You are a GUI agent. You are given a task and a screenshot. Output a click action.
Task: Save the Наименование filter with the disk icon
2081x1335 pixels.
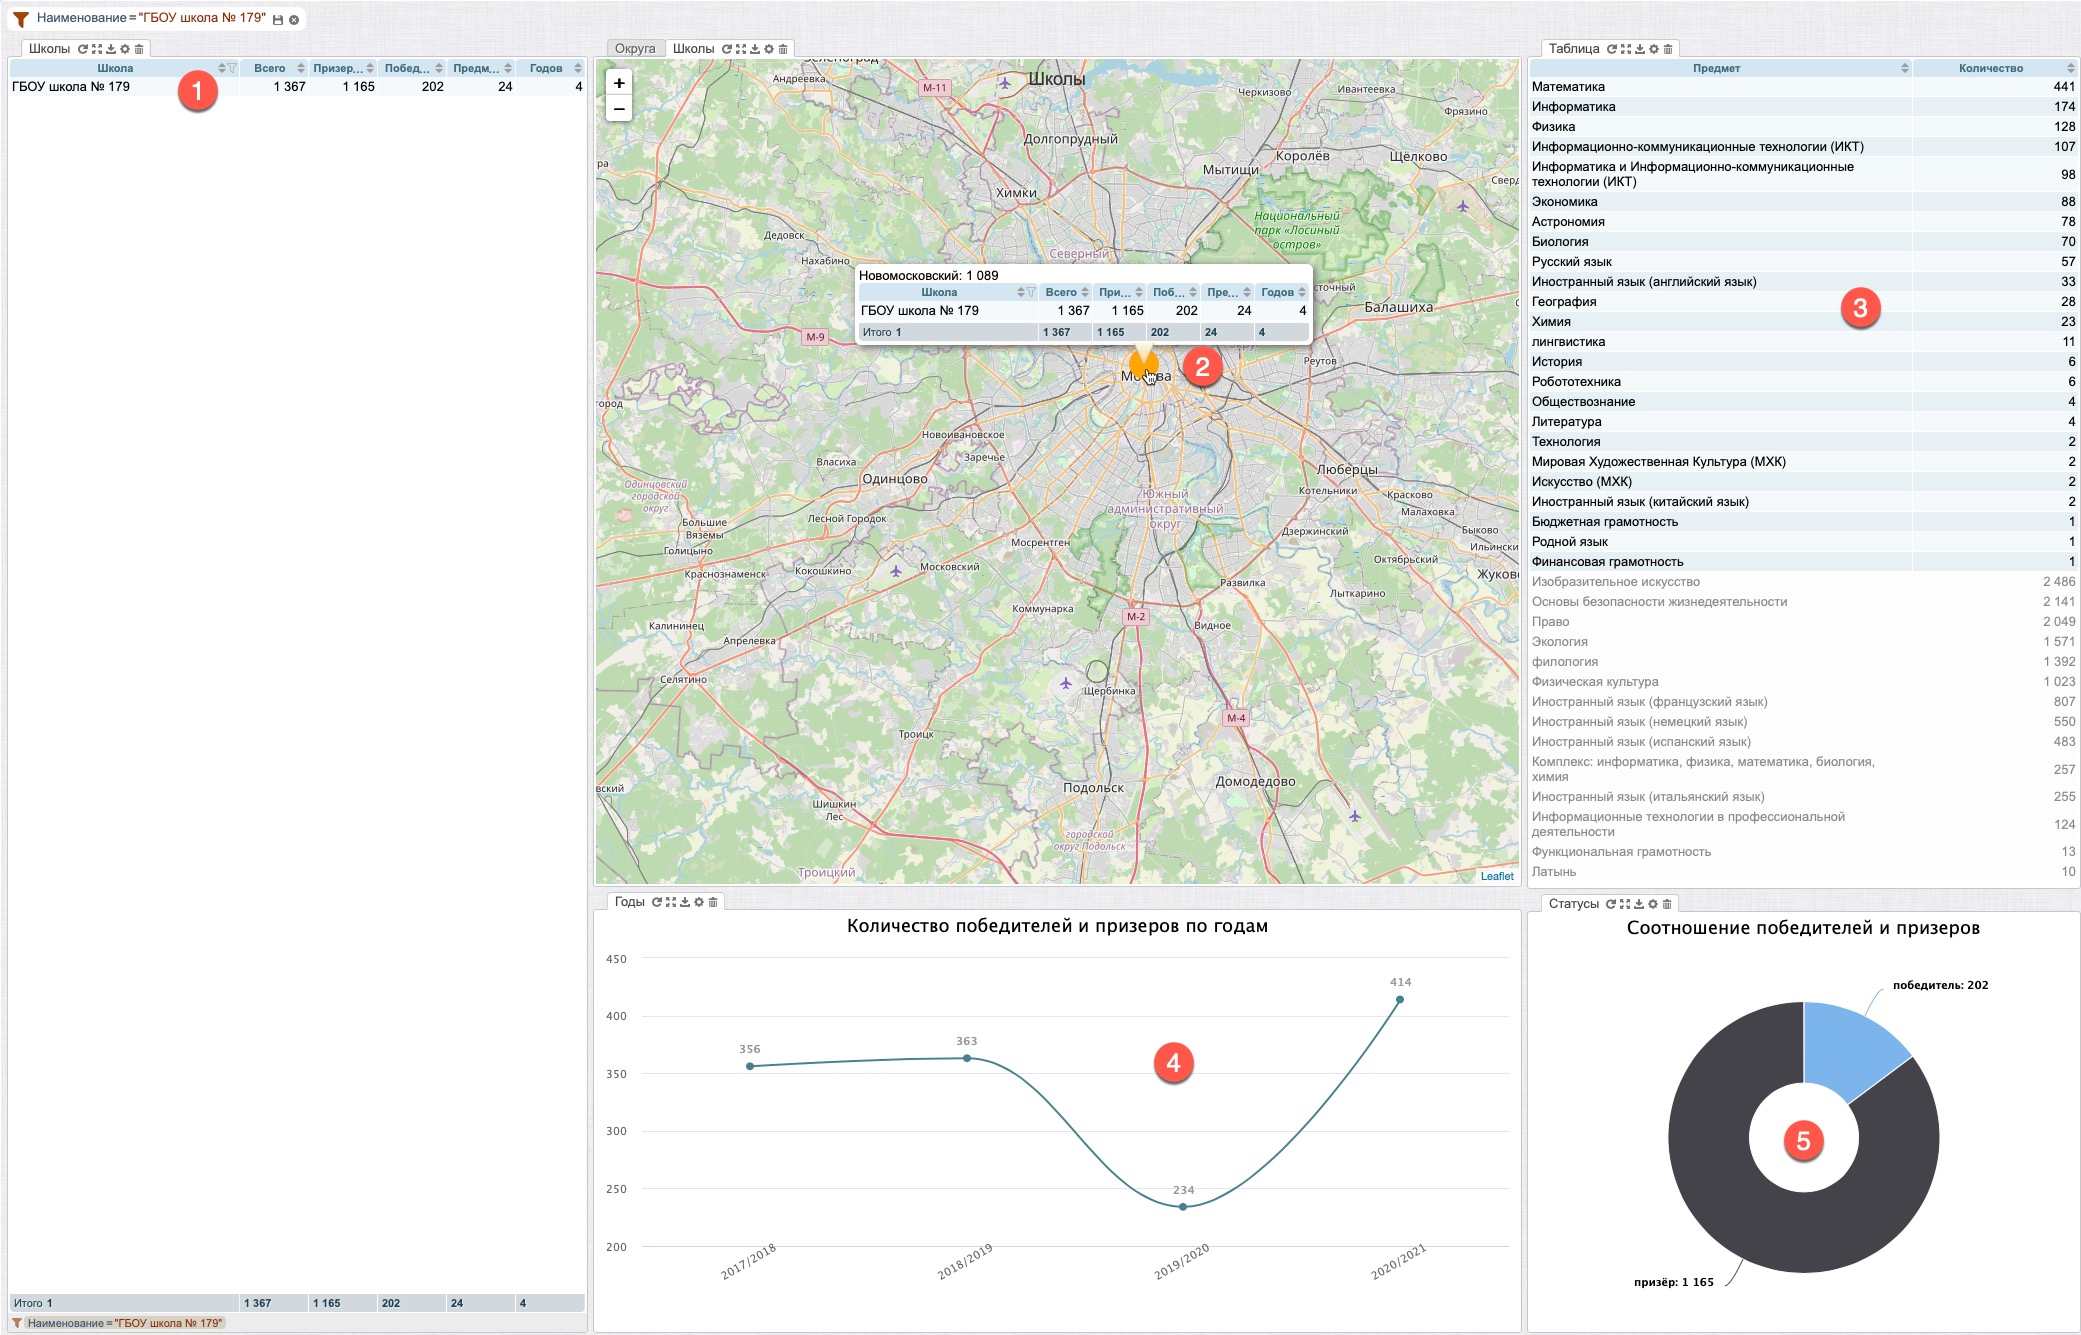pyautogui.click(x=279, y=19)
